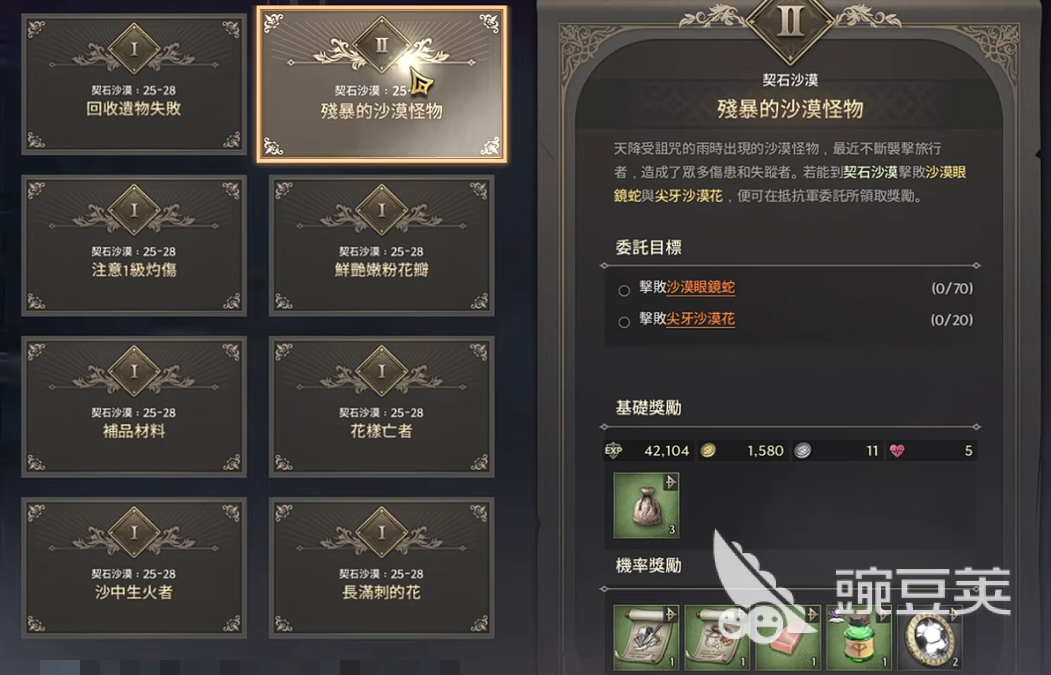Viewport: 1051px width, 675px height.
Task: Click the silver gem coin reward icon
Action: click(932, 637)
